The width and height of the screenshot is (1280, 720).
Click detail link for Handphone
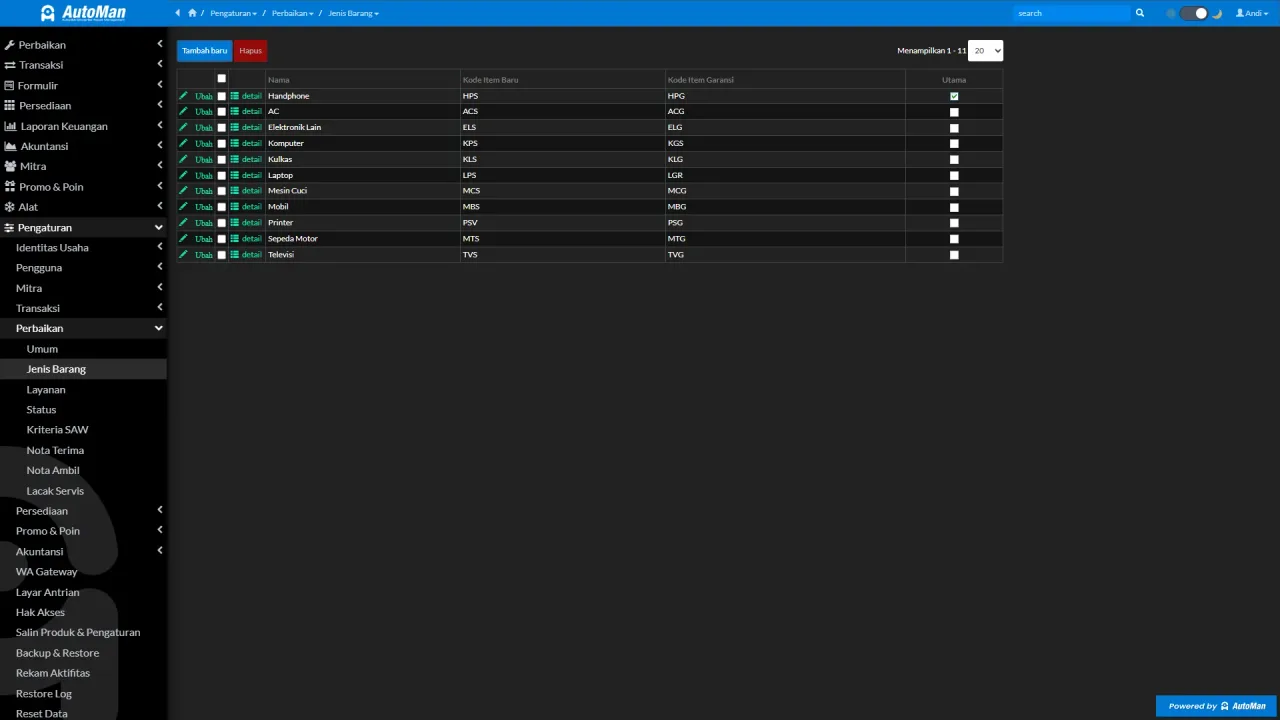coord(251,96)
